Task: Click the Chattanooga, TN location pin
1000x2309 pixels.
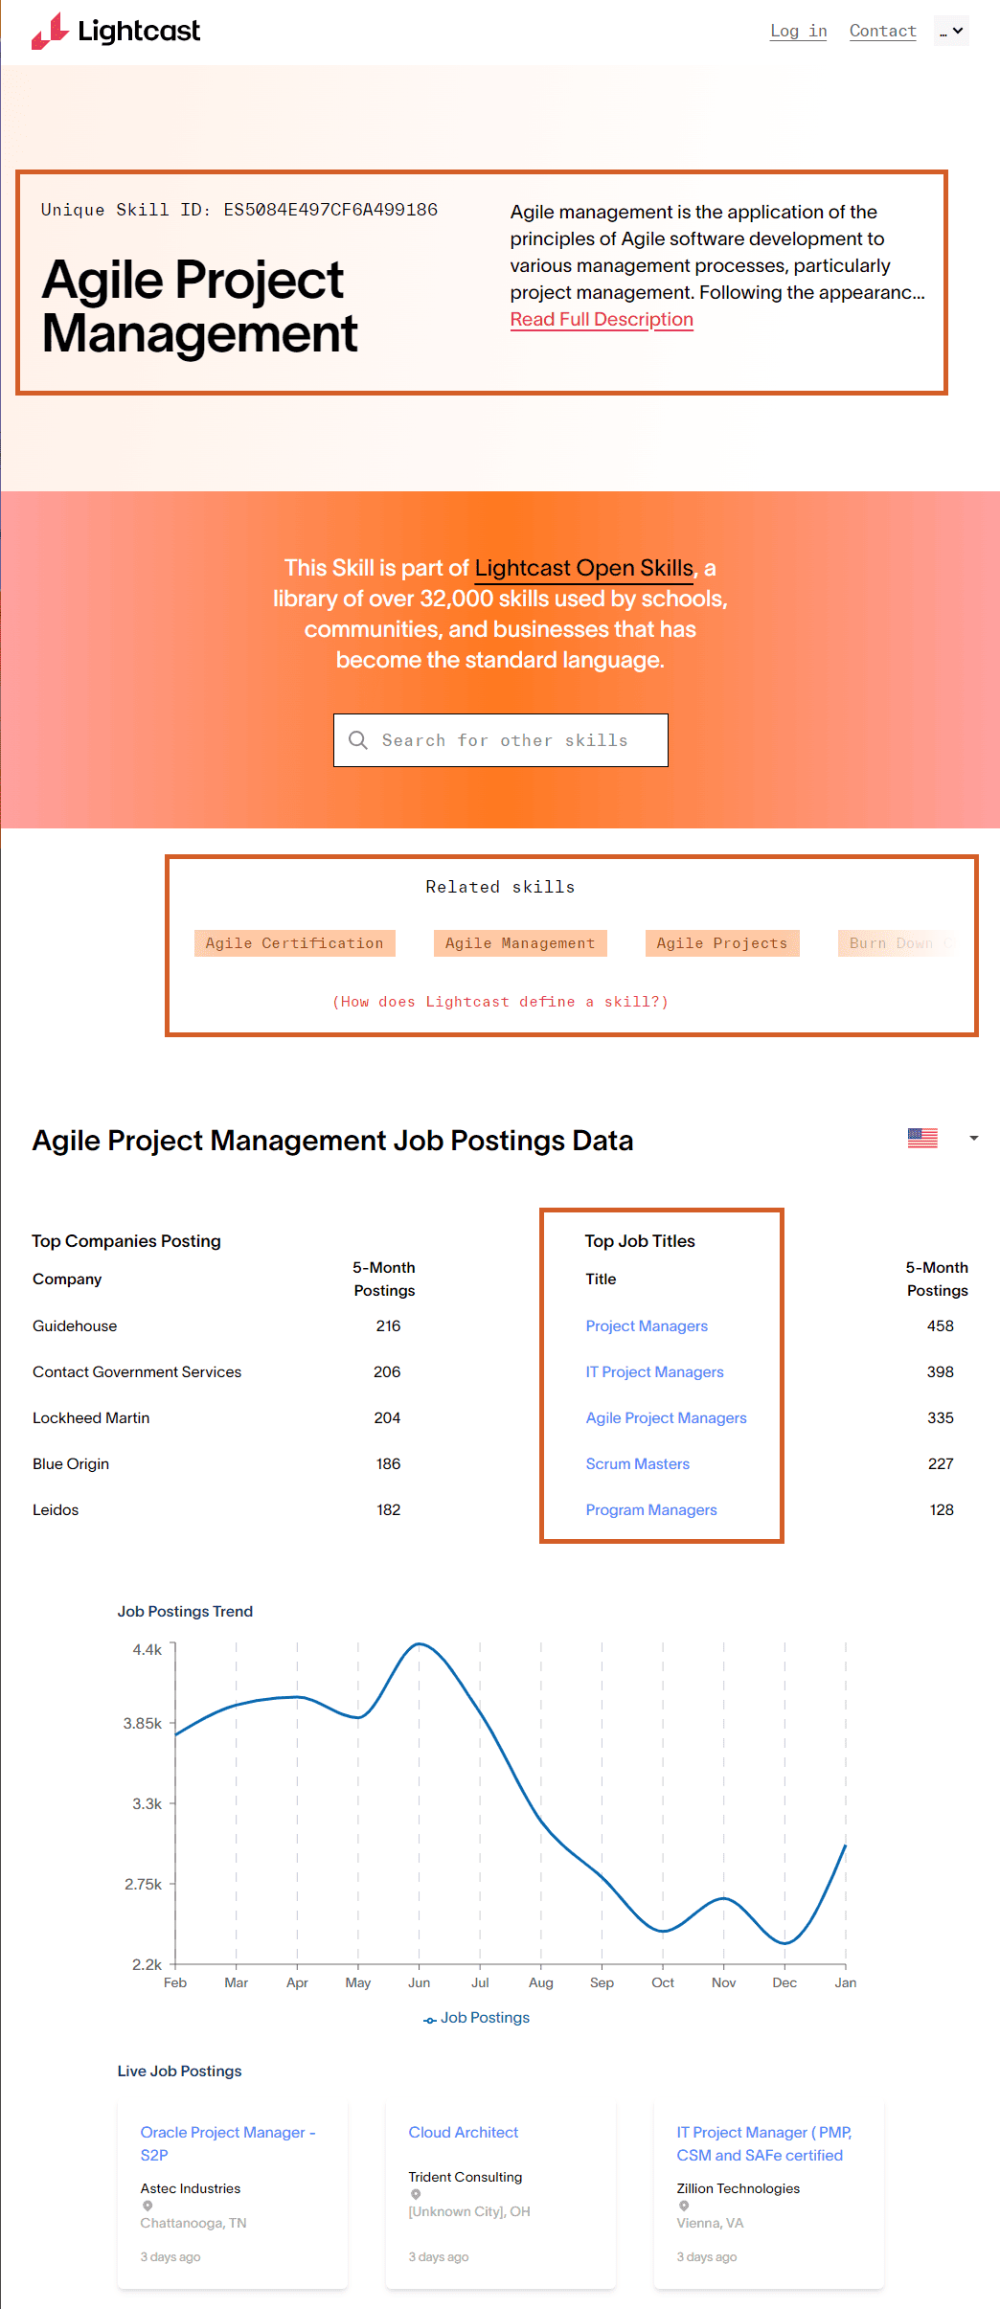Action: [x=148, y=2205]
